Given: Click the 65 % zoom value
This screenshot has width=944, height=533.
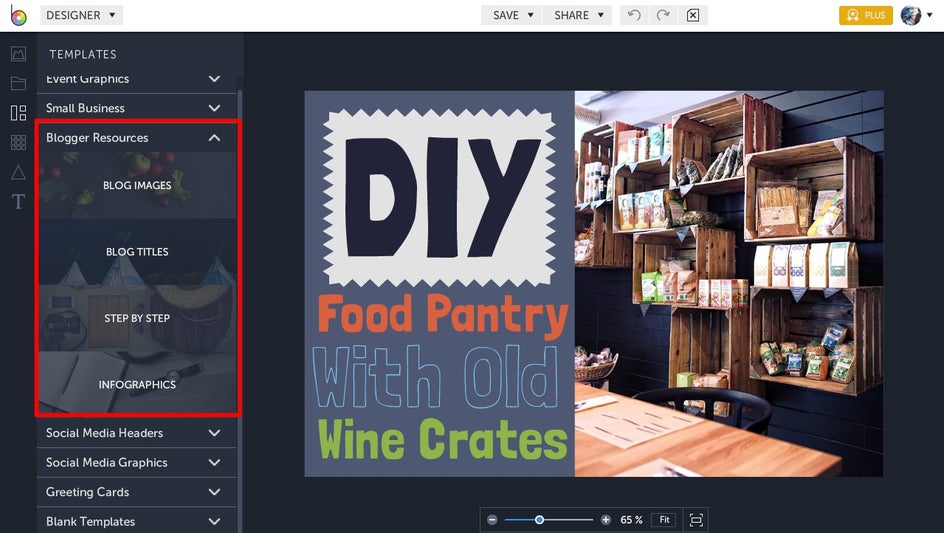Looking at the screenshot, I should (632, 520).
